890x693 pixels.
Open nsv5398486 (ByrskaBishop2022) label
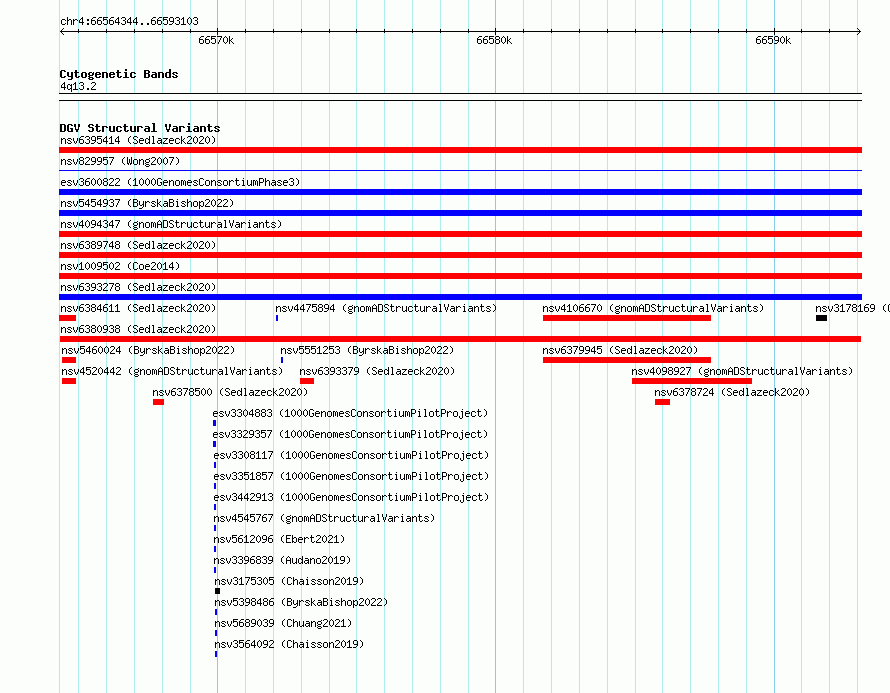301,602
